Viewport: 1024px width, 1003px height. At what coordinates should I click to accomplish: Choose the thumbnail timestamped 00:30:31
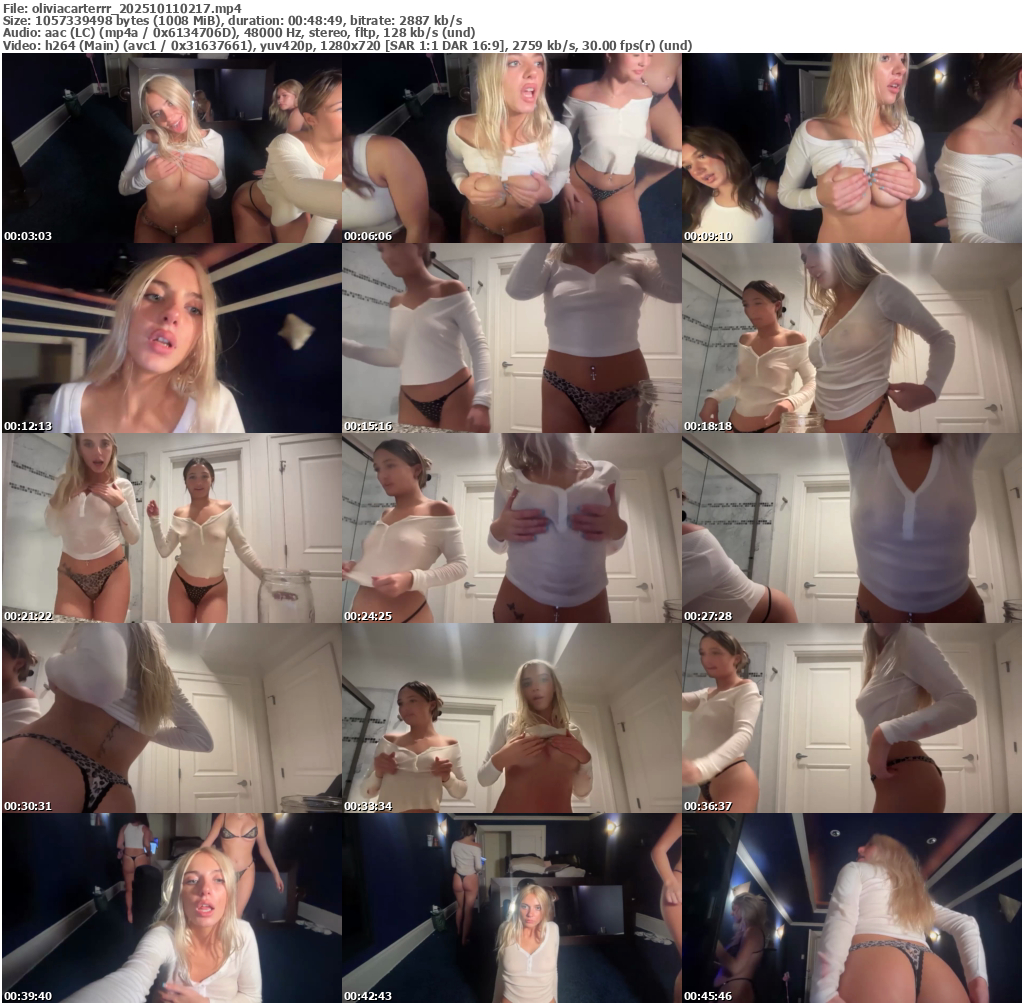[x=172, y=718]
